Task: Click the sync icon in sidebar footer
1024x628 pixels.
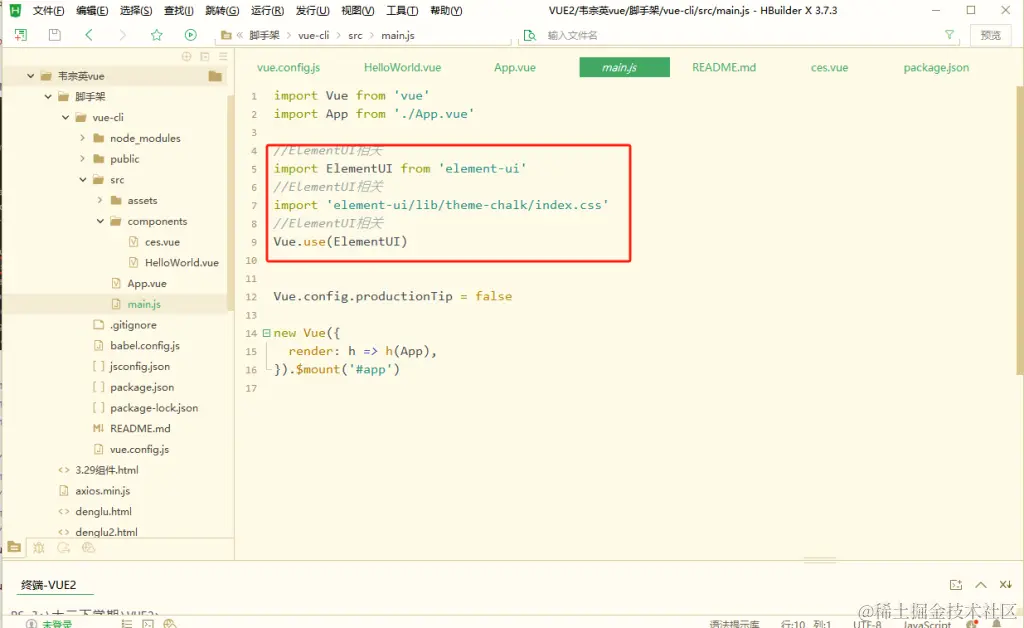Action: pyautogui.click(x=63, y=548)
